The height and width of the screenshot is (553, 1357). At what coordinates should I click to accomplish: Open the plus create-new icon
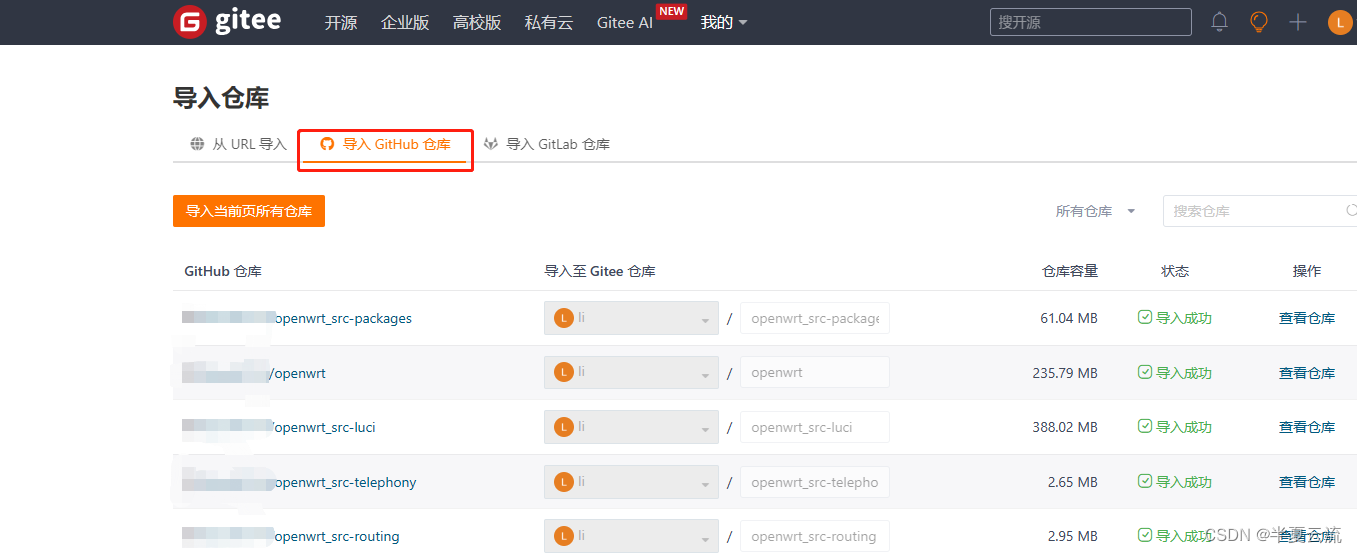1298,22
